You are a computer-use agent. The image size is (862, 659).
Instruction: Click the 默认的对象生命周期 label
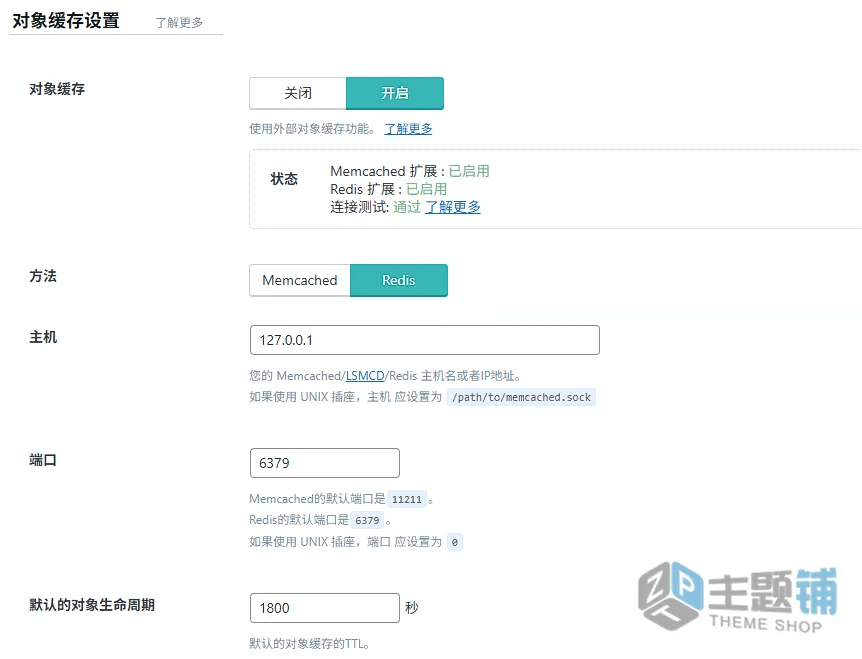tap(92, 605)
